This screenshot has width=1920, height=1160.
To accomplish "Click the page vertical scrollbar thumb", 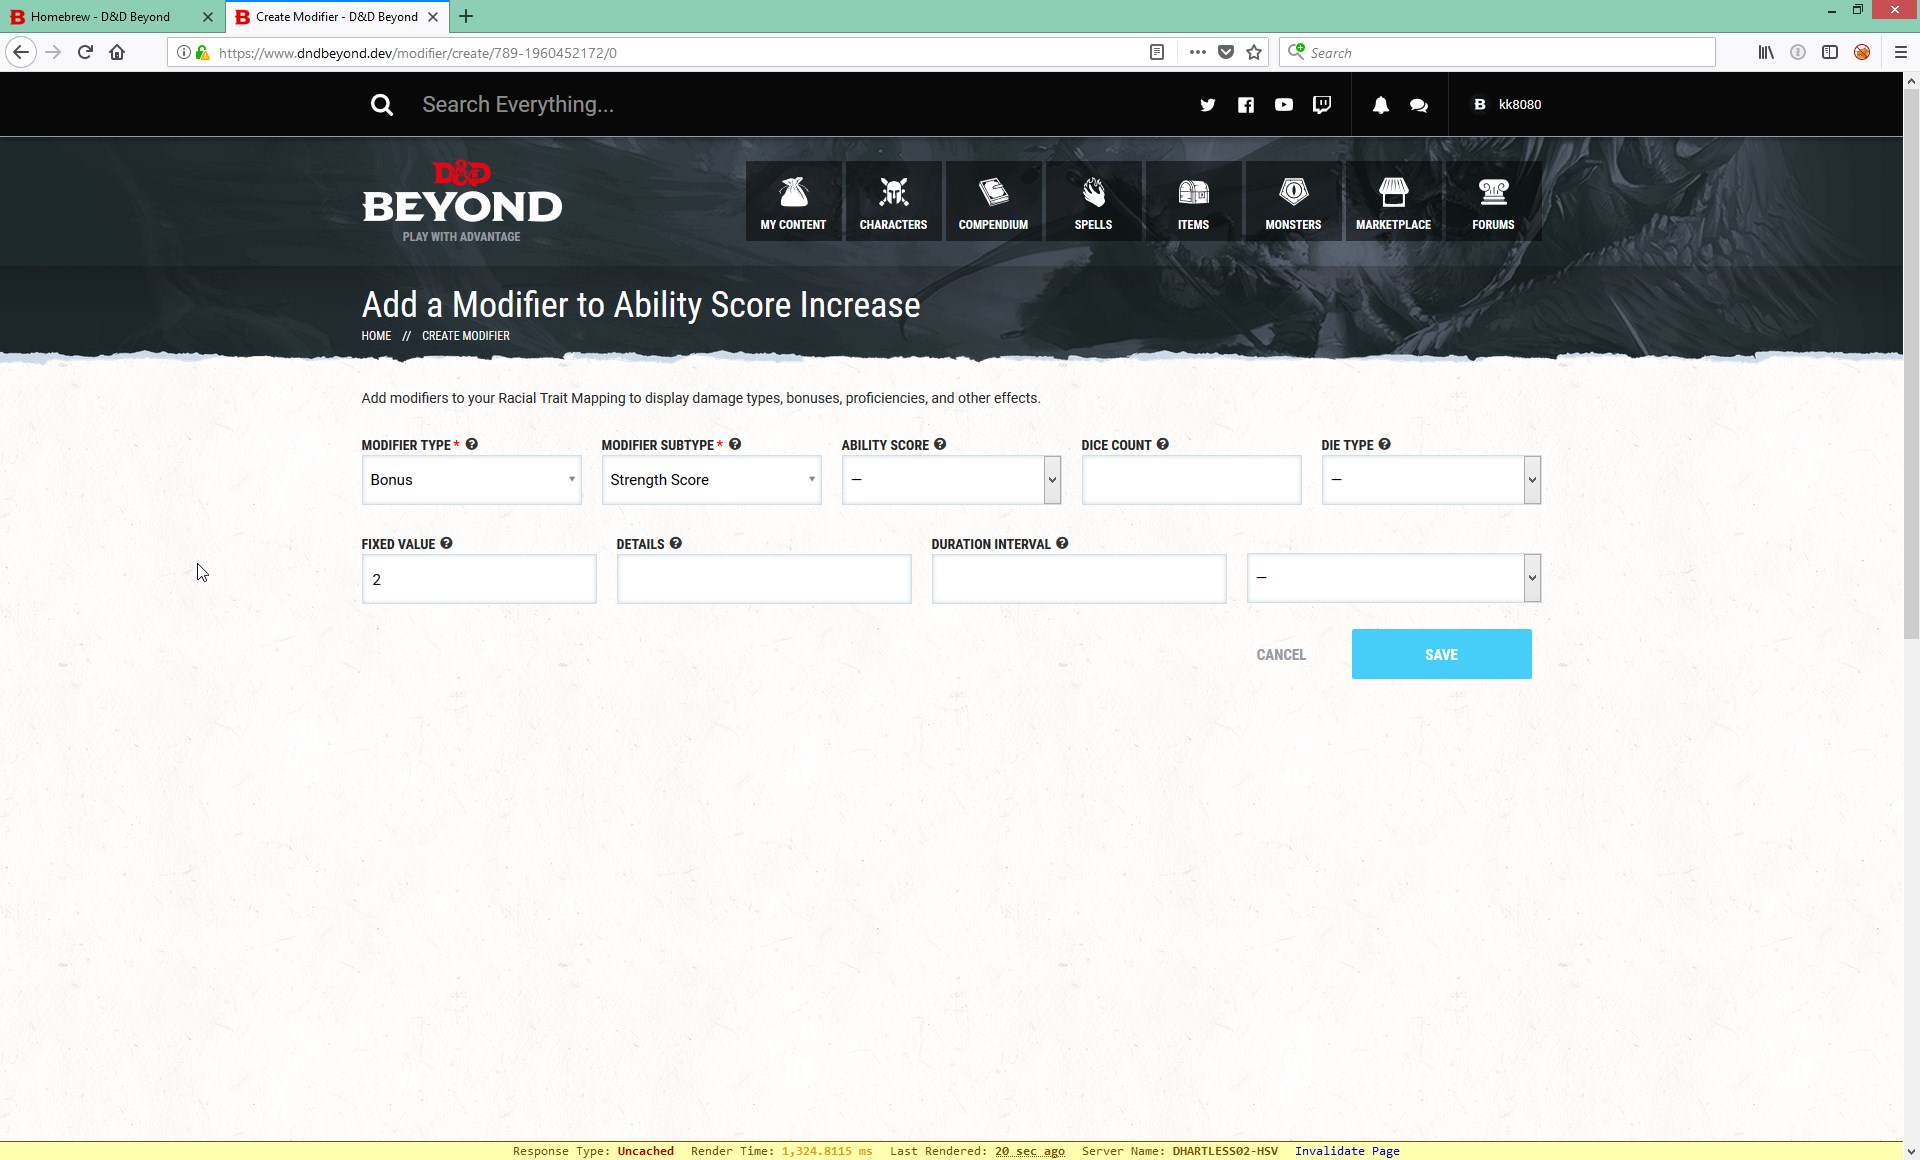I will click(1911, 363).
